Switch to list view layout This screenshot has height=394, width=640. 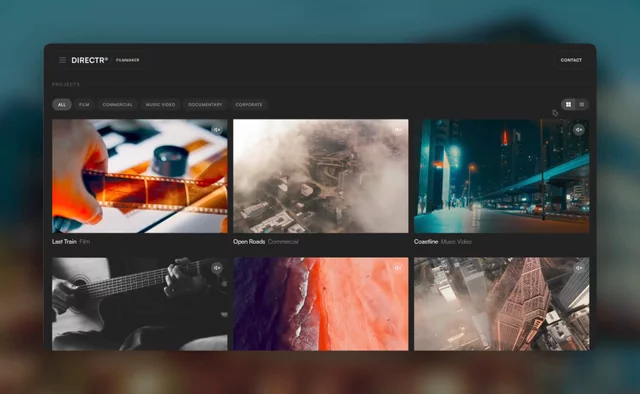click(582, 105)
